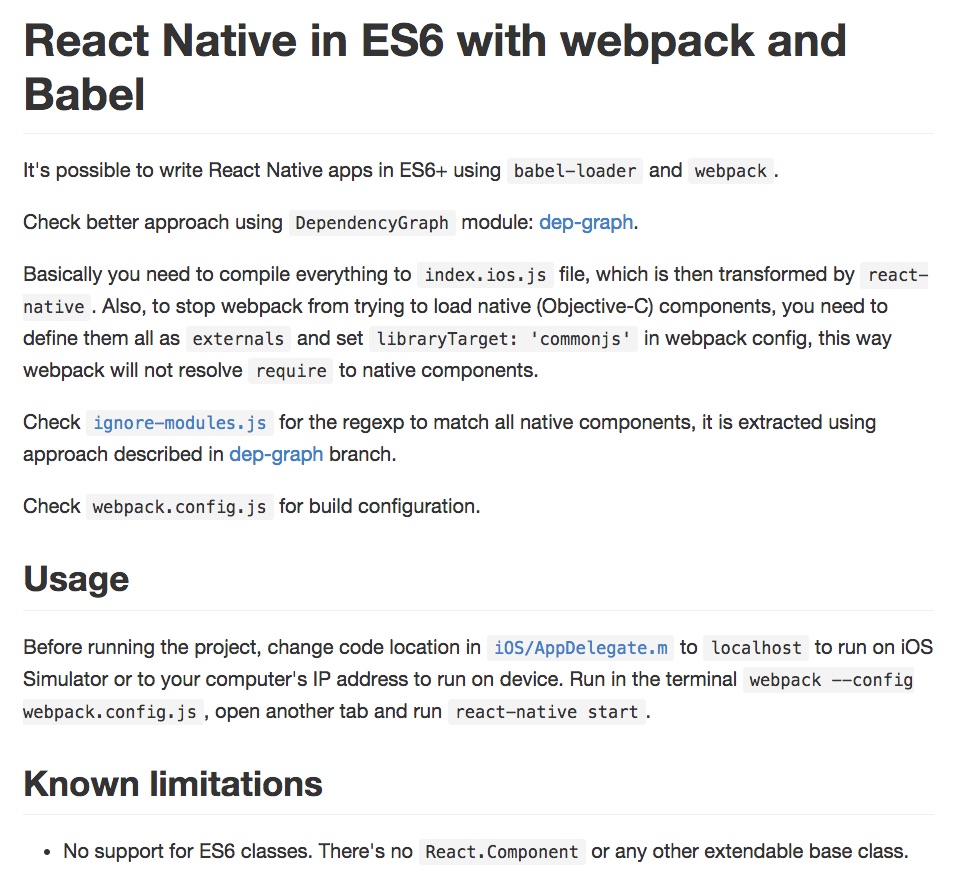The image size is (954, 875).
Task: Click the Usage section heading
Action: (x=76, y=579)
